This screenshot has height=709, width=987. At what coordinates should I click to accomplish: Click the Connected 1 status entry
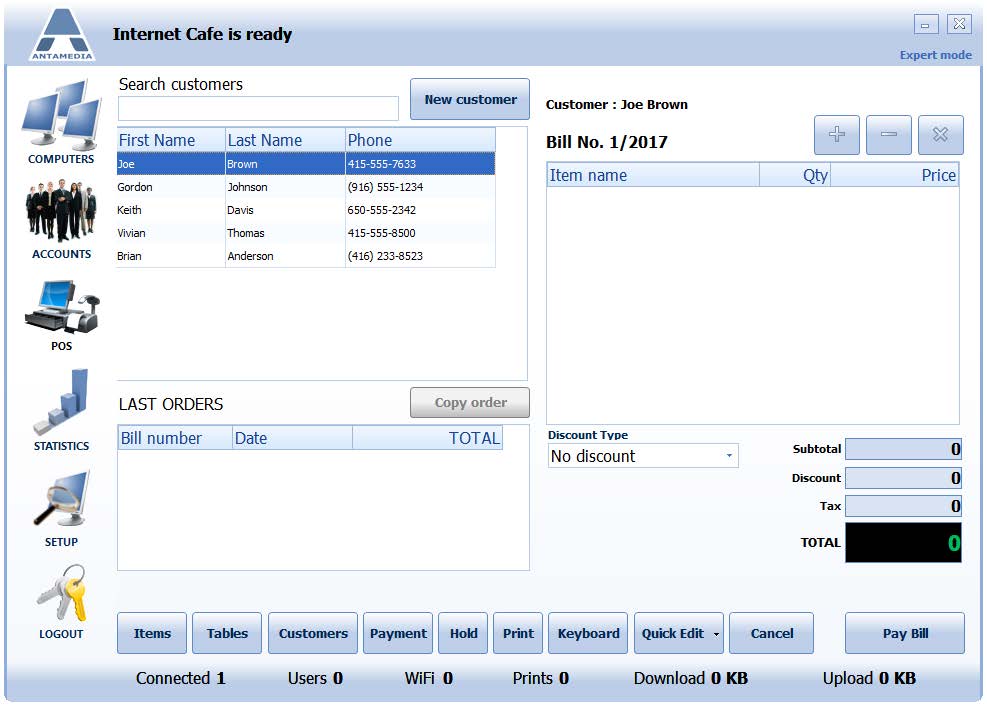[181, 679]
